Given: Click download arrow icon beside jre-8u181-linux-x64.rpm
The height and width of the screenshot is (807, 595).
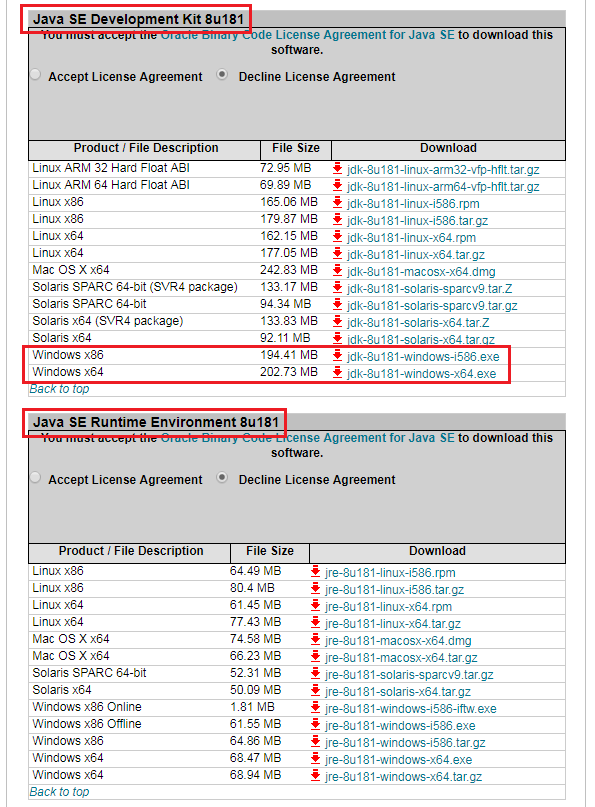Looking at the screenshot, I should point(316,605).
